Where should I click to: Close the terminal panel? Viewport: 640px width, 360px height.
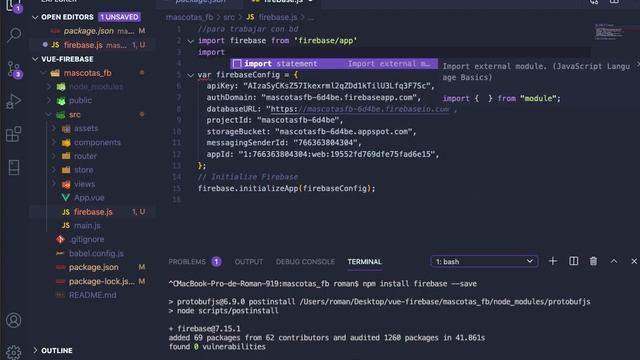[x=634, y=261]
